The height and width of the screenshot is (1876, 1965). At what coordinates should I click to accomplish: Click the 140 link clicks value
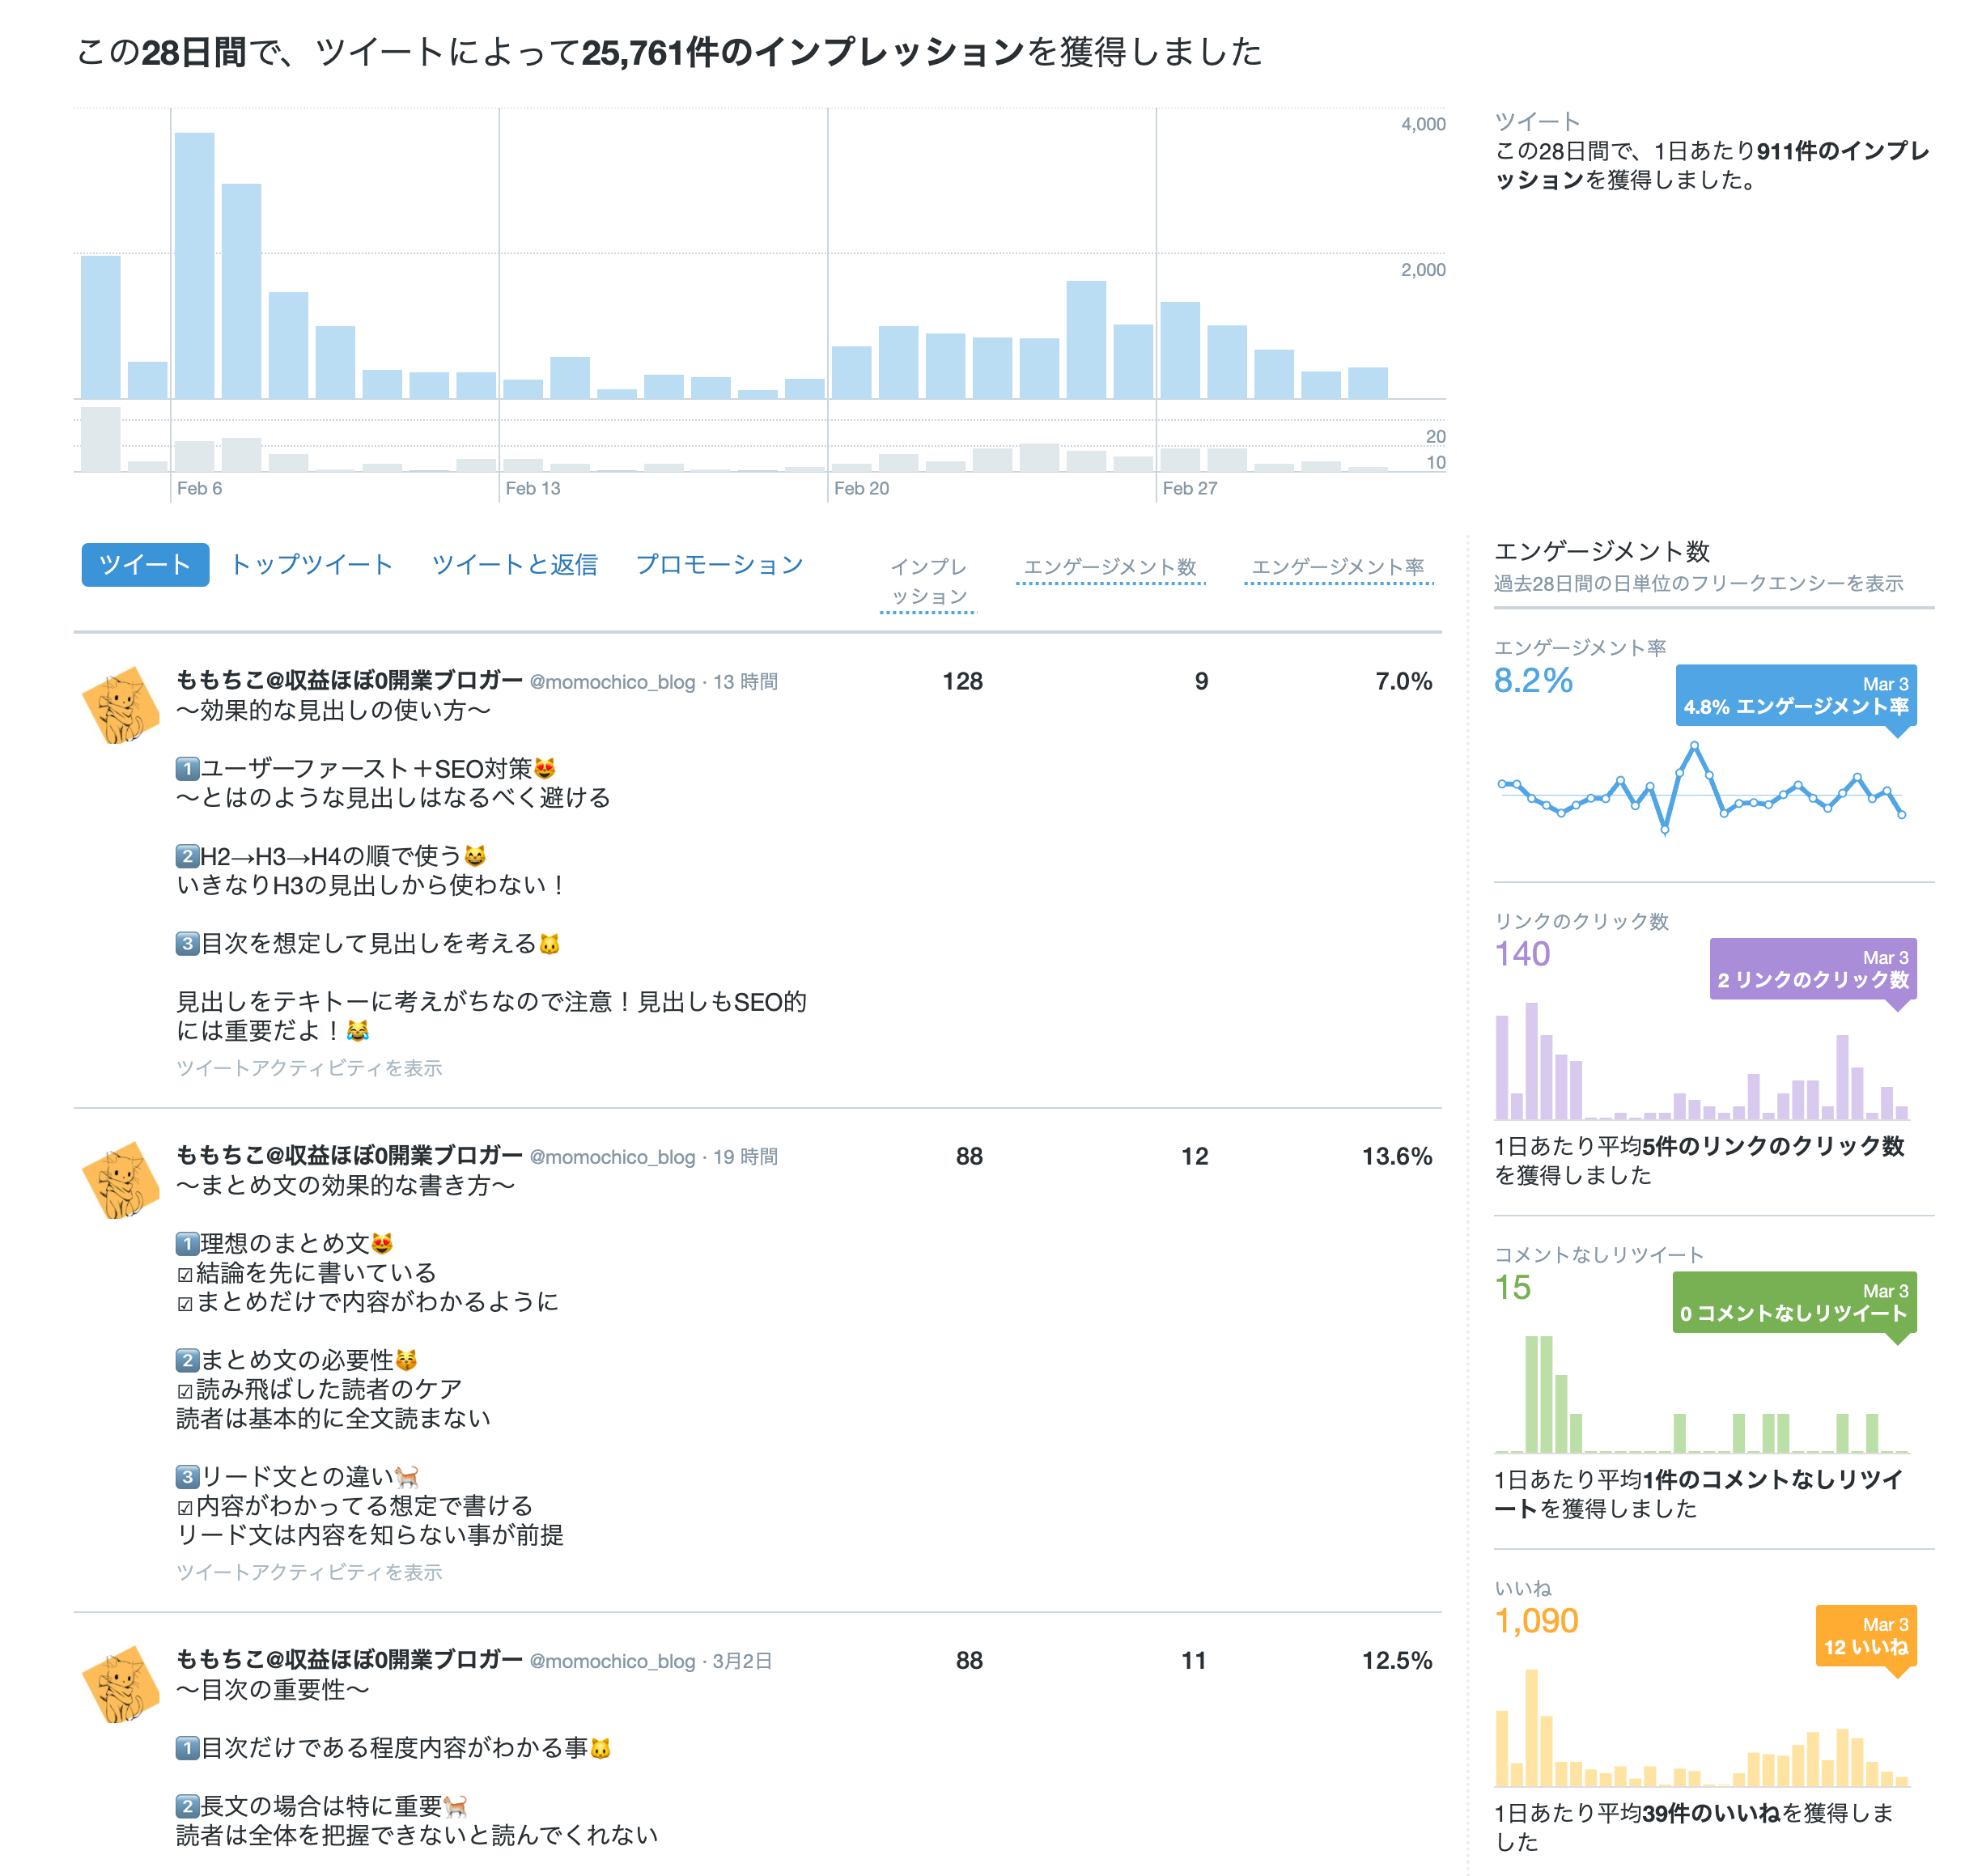1522,954
